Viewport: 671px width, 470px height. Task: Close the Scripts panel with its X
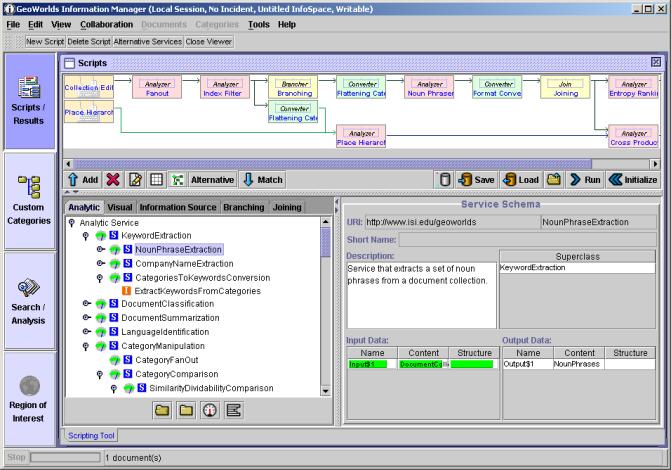coord(656,62)
